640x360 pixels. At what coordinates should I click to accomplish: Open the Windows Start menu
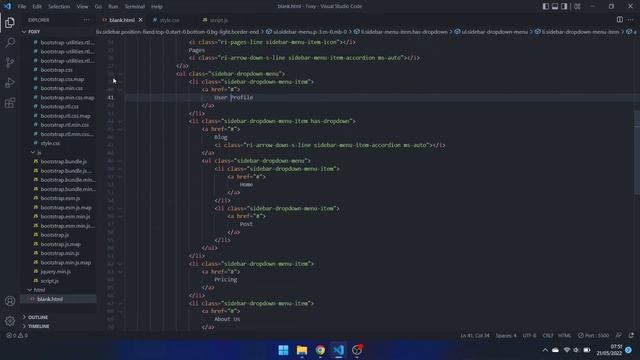coord(283,350)
